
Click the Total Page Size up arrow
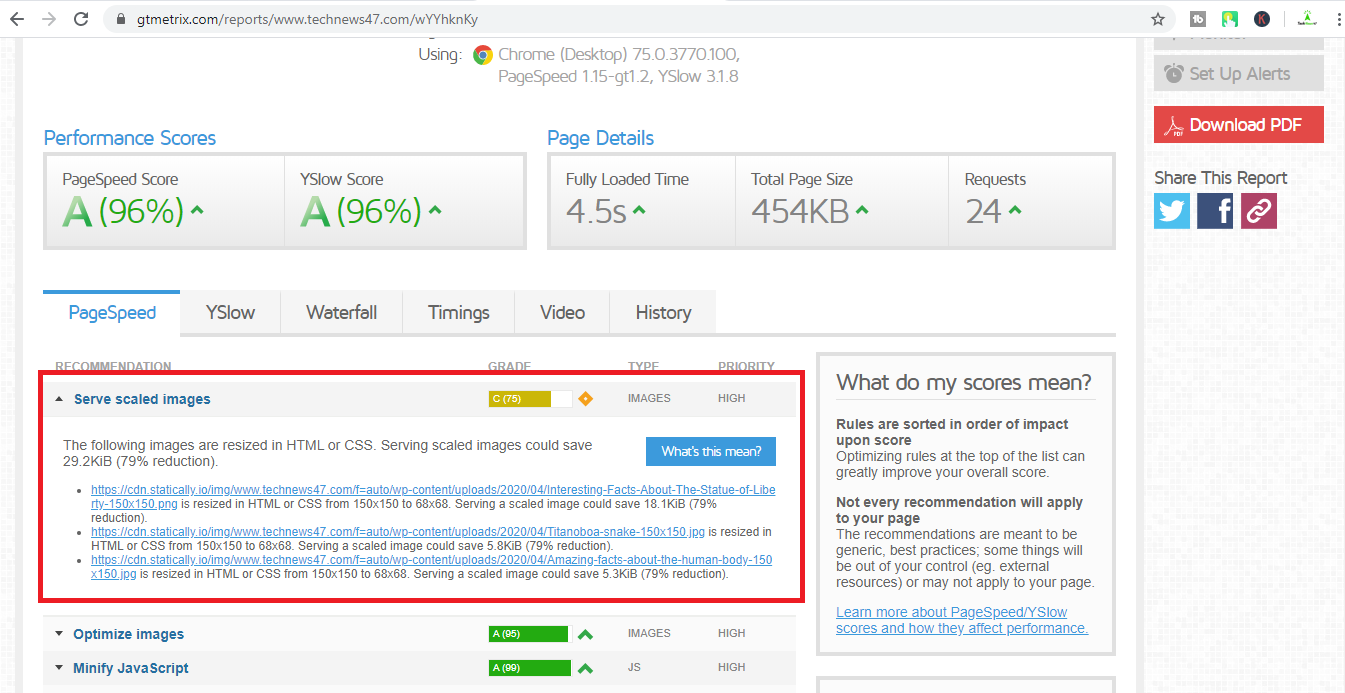[x=862, y=211]
